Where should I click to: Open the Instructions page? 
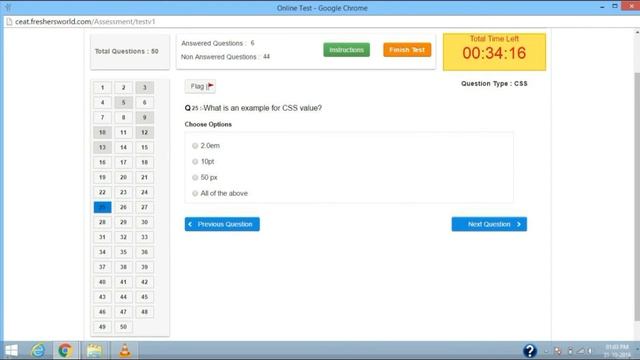[x=347, y=50]
